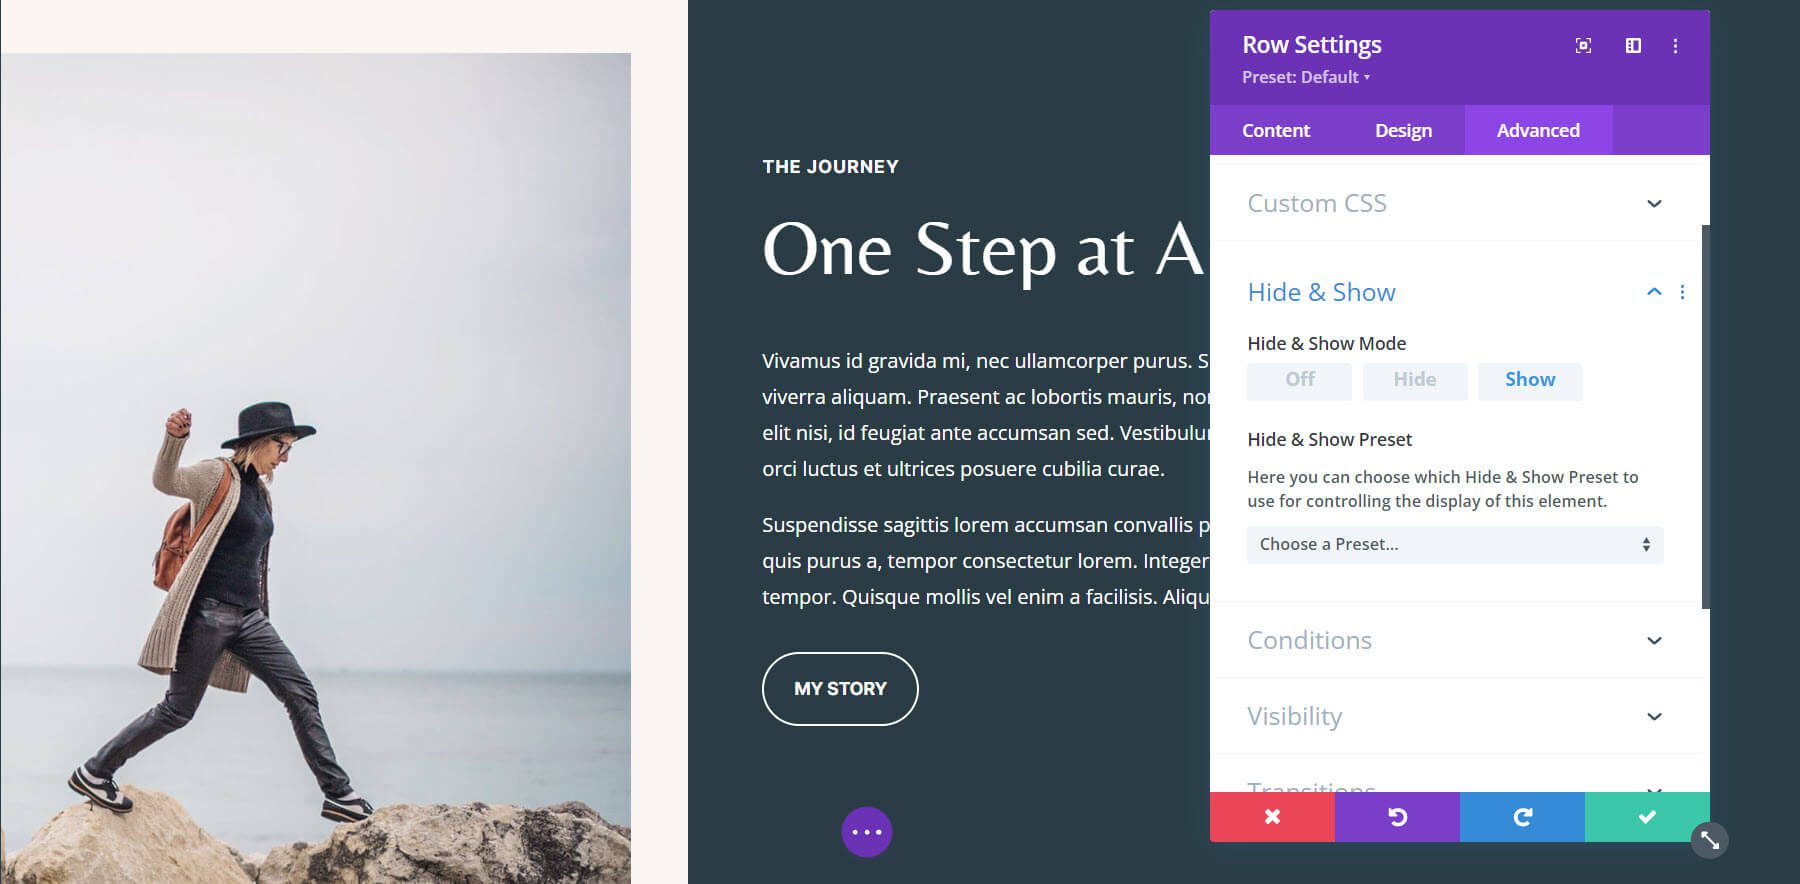This screenshot has height=884, width=1800.
Task: Click the purple undo arrow
Action: [1397, 817]
